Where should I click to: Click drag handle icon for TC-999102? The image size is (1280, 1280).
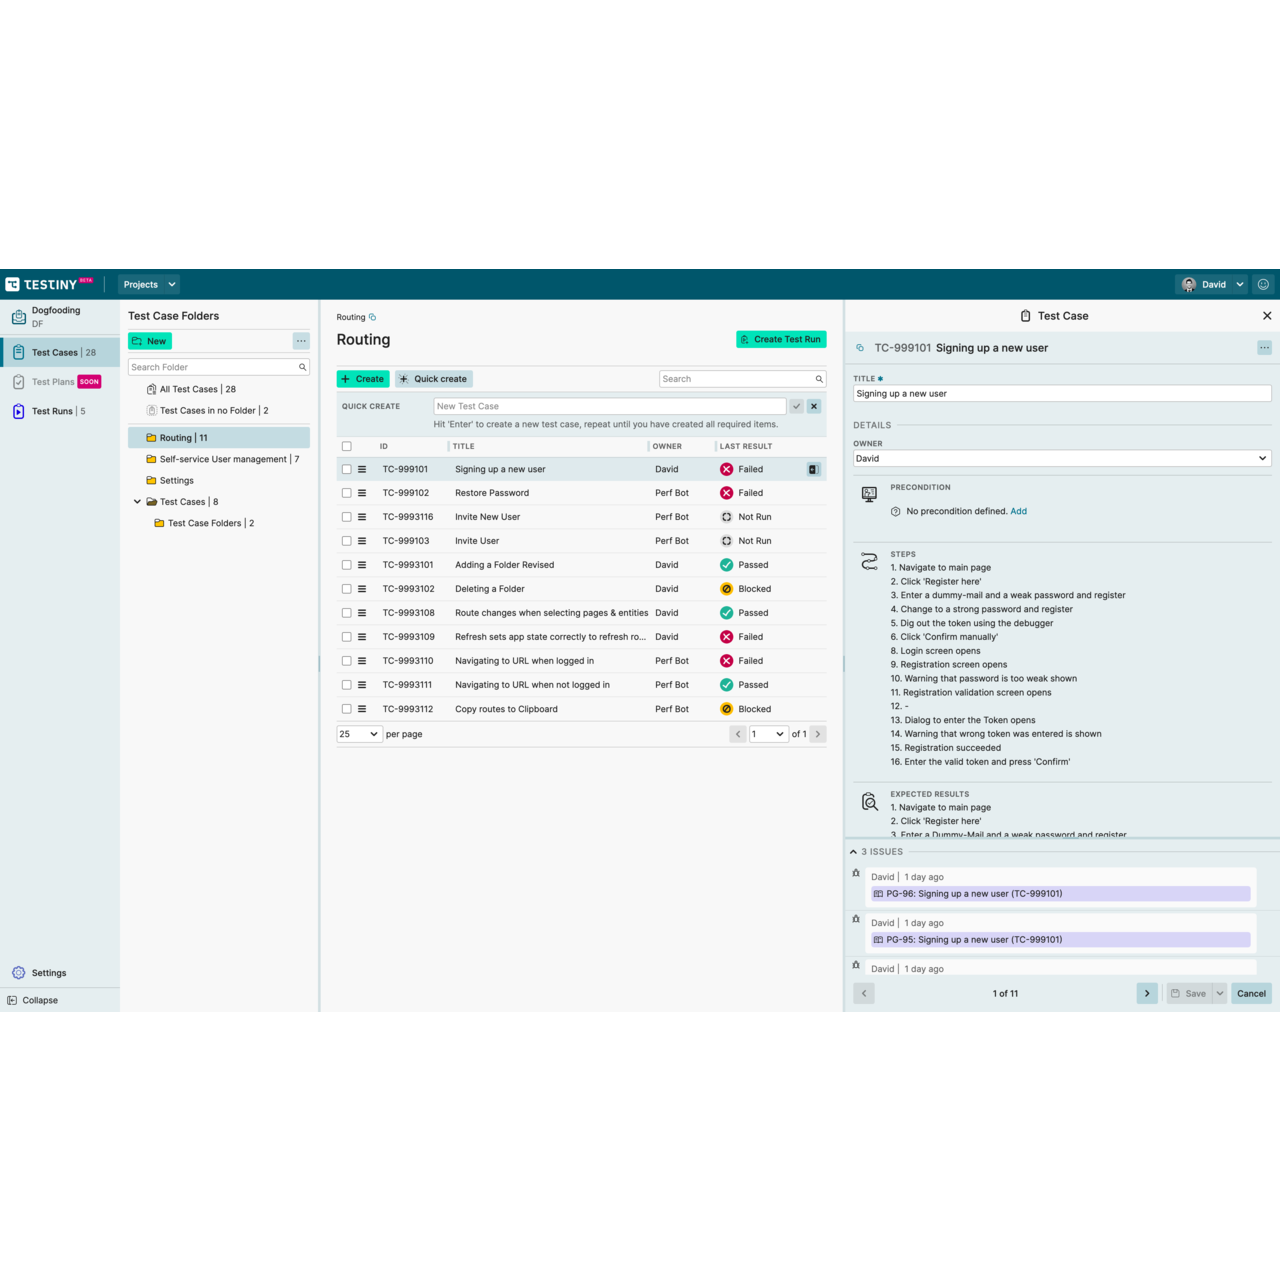click(362, 493)
